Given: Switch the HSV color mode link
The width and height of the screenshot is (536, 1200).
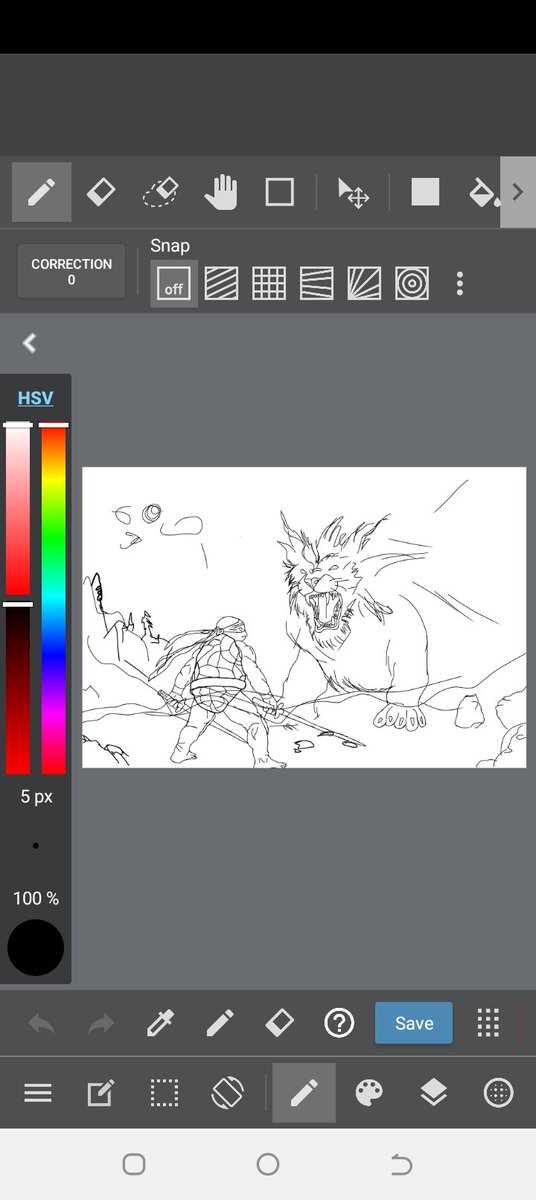Looking at the screenshot, I should point(35,398).
